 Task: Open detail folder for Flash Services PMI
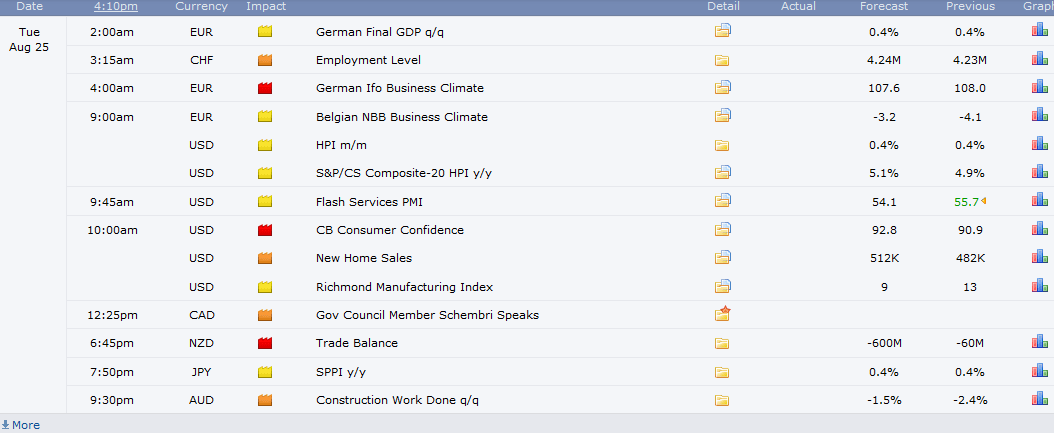(x=722, y=202)
